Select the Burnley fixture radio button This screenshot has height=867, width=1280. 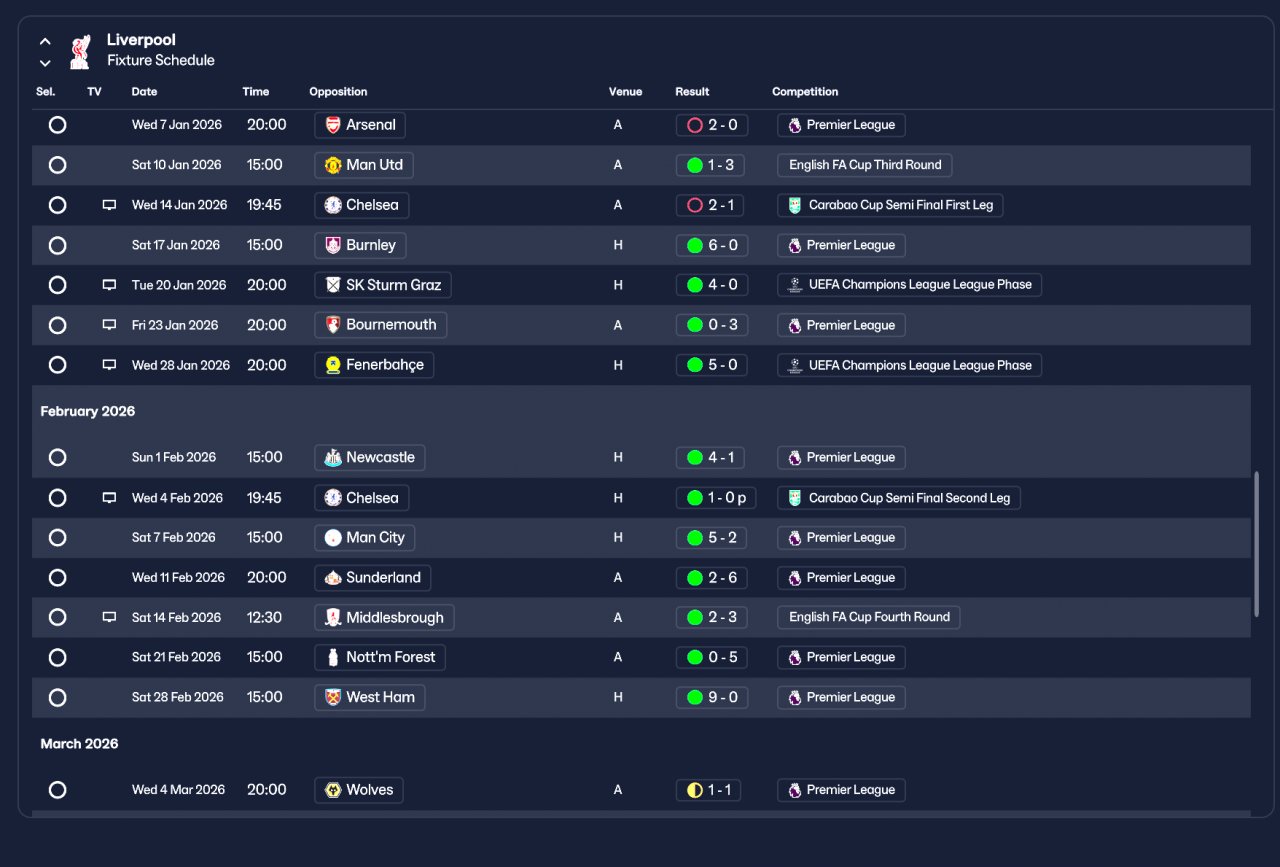tap(58, 245)
